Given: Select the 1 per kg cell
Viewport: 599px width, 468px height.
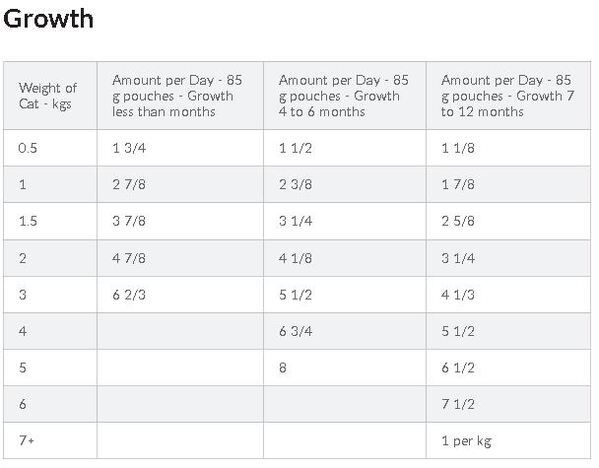Looking at the screenshot, I should pyautogui.click(x=508, y=440).
